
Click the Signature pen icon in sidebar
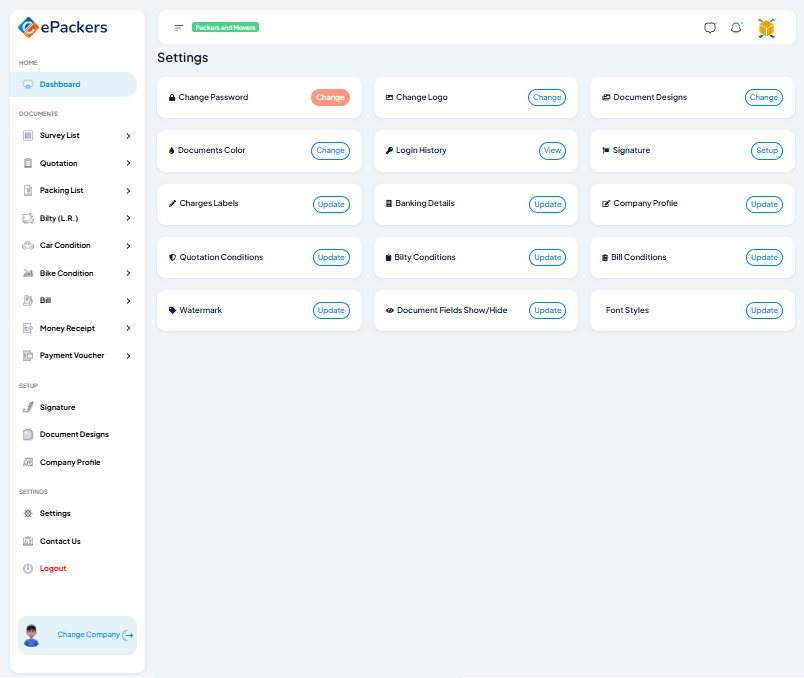(x=28, y=407)
